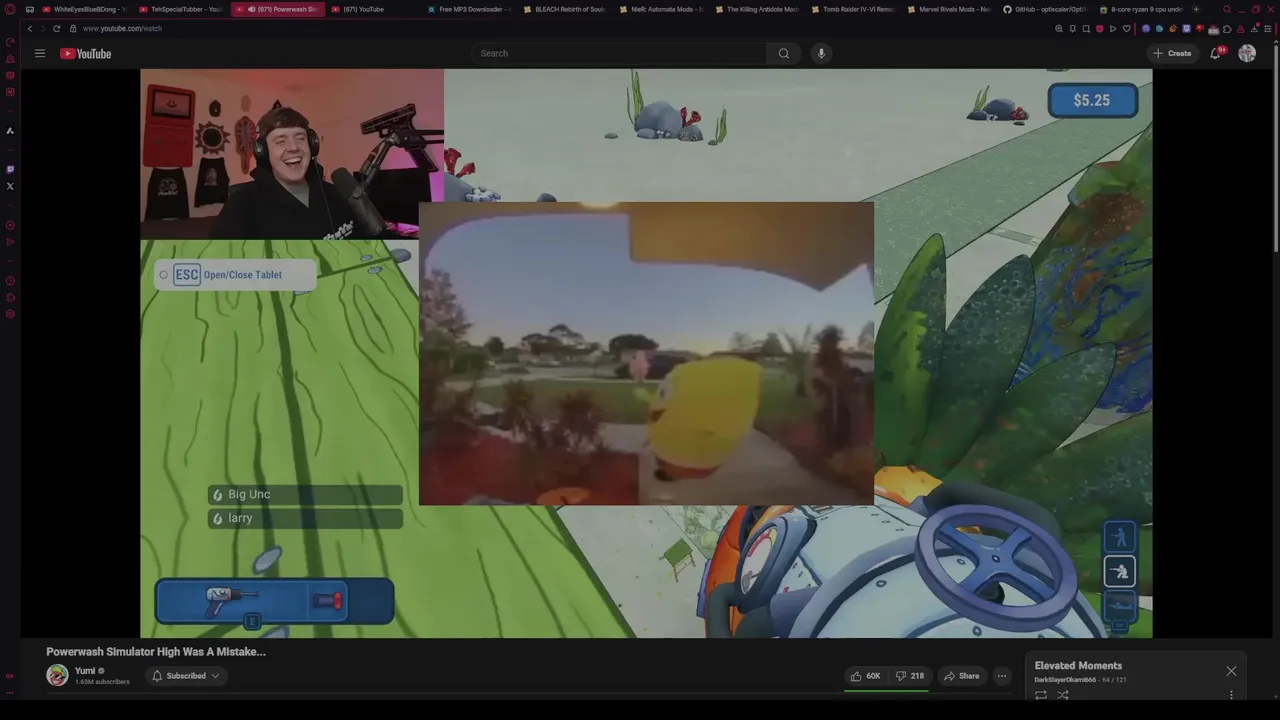The height and width of the screenshot is (720, 1280).
Task: Dislike the video with thumbs down
Action: click(910, 676)
